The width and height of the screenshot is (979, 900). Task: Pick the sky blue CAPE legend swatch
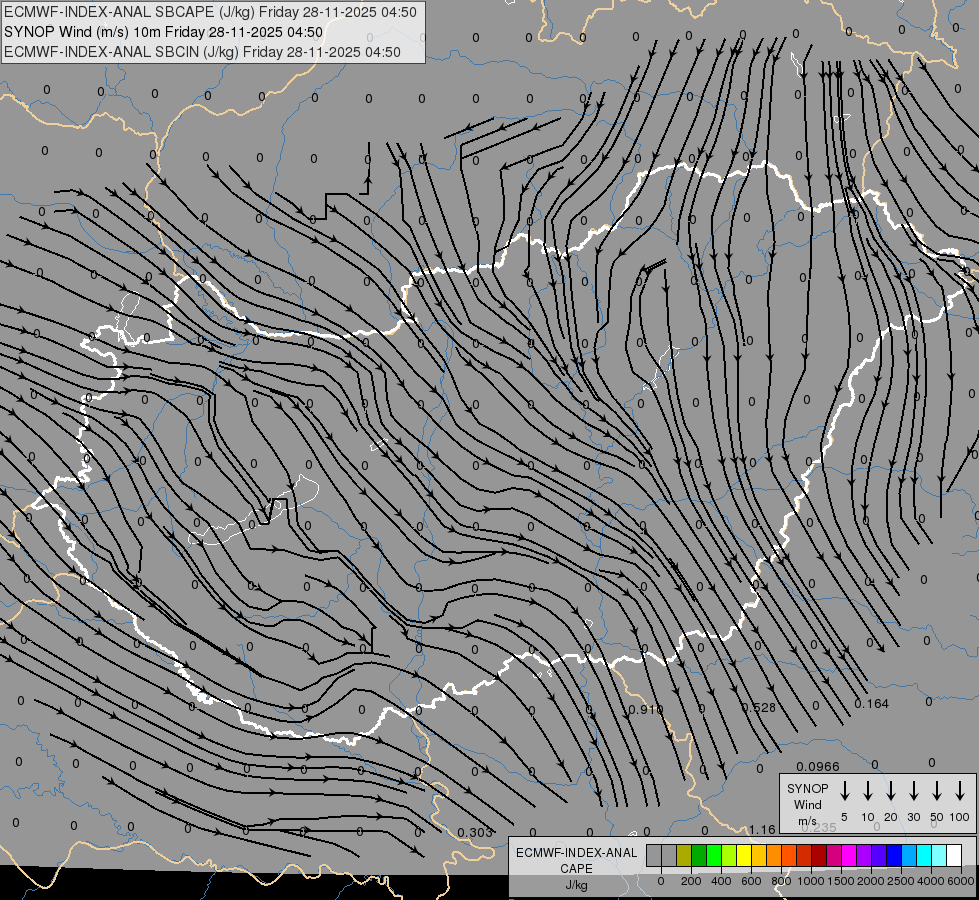(x=909, y=855)
